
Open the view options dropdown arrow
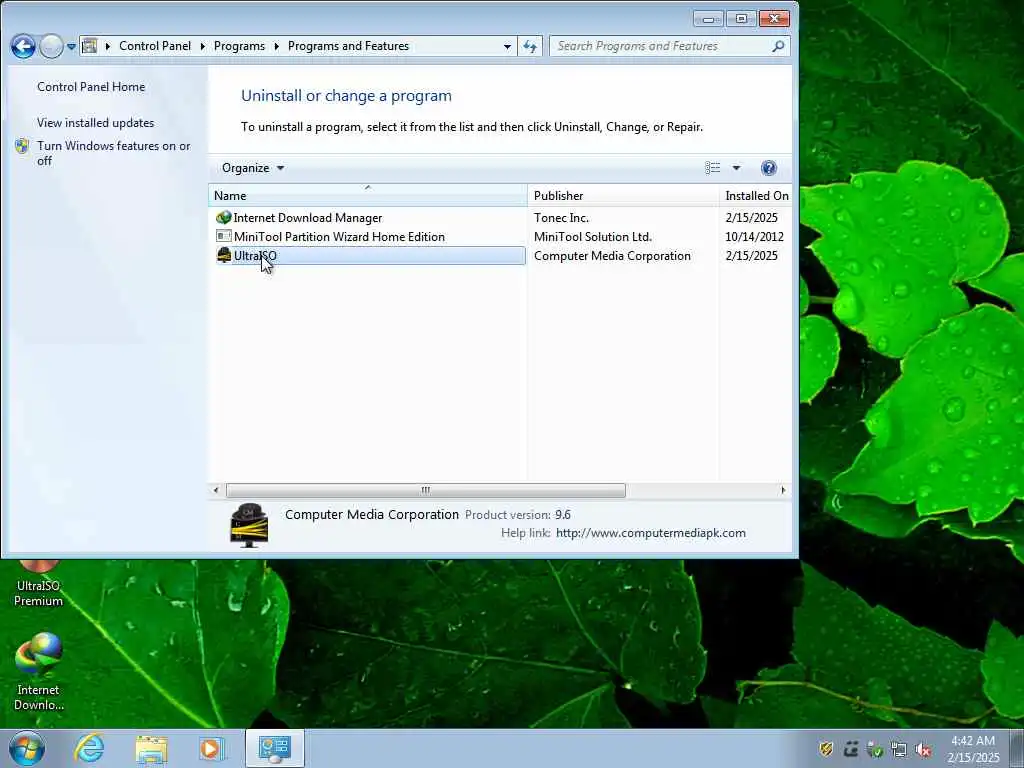[x=736, y=168]
